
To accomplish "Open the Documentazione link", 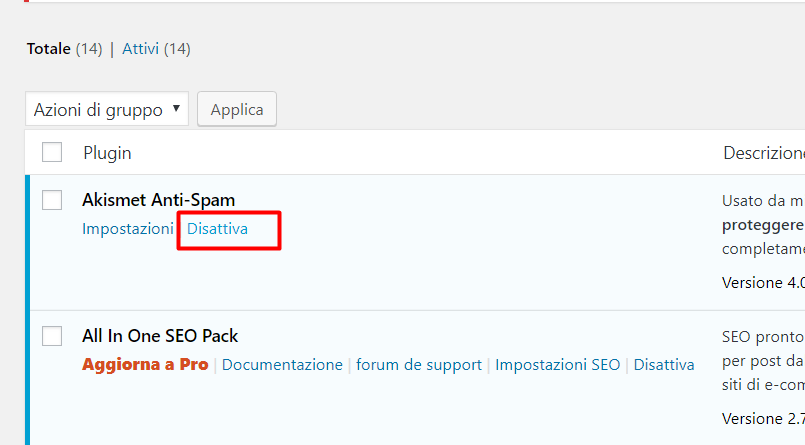I will 282,365.
